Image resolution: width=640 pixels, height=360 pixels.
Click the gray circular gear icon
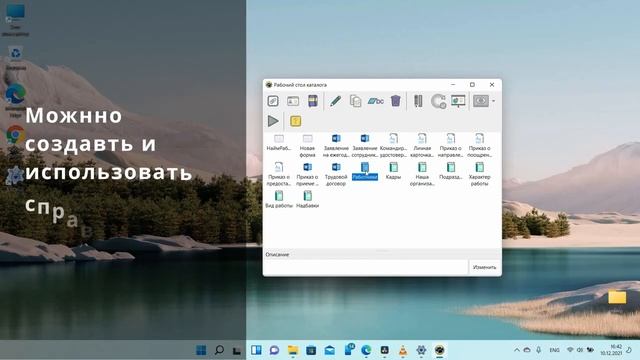438,101
